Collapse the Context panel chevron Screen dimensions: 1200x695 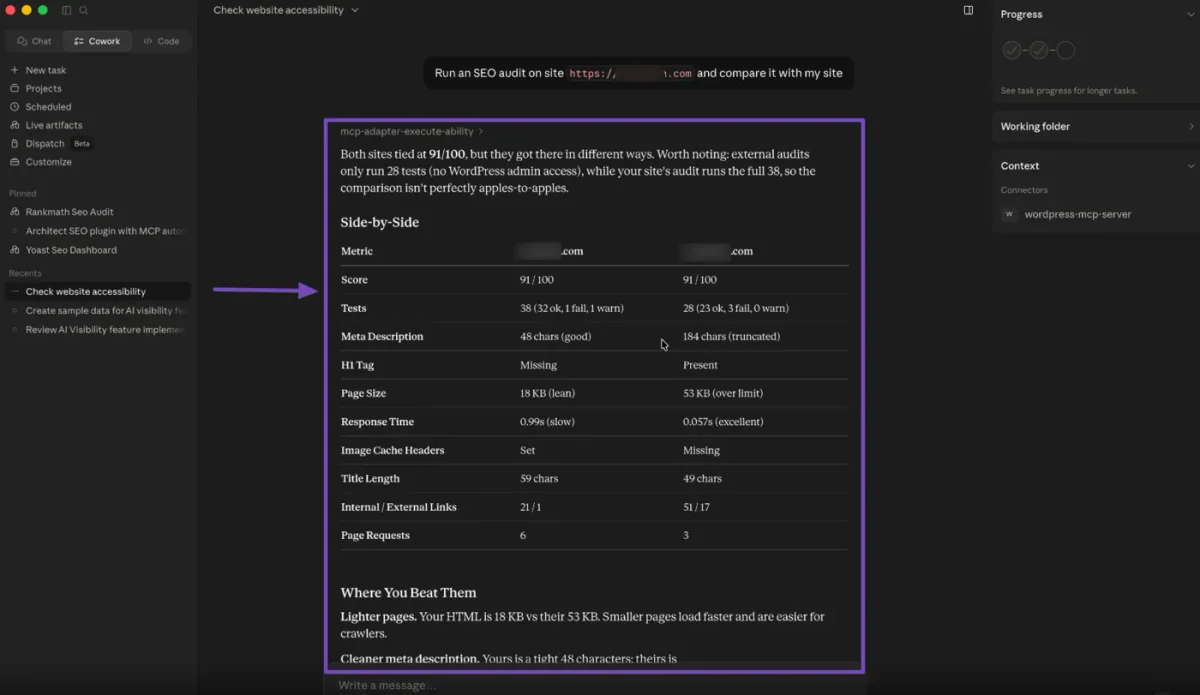click(x=1190, y=166)
